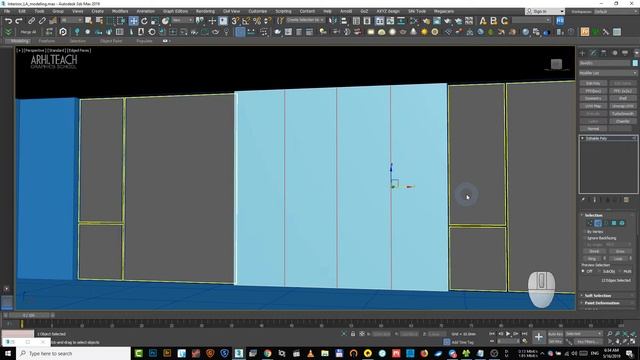The image size is (640, 360).
Task: Toggle the Selection Lock padlock icon
Action: pyautogui.click(x=353, y=334)
